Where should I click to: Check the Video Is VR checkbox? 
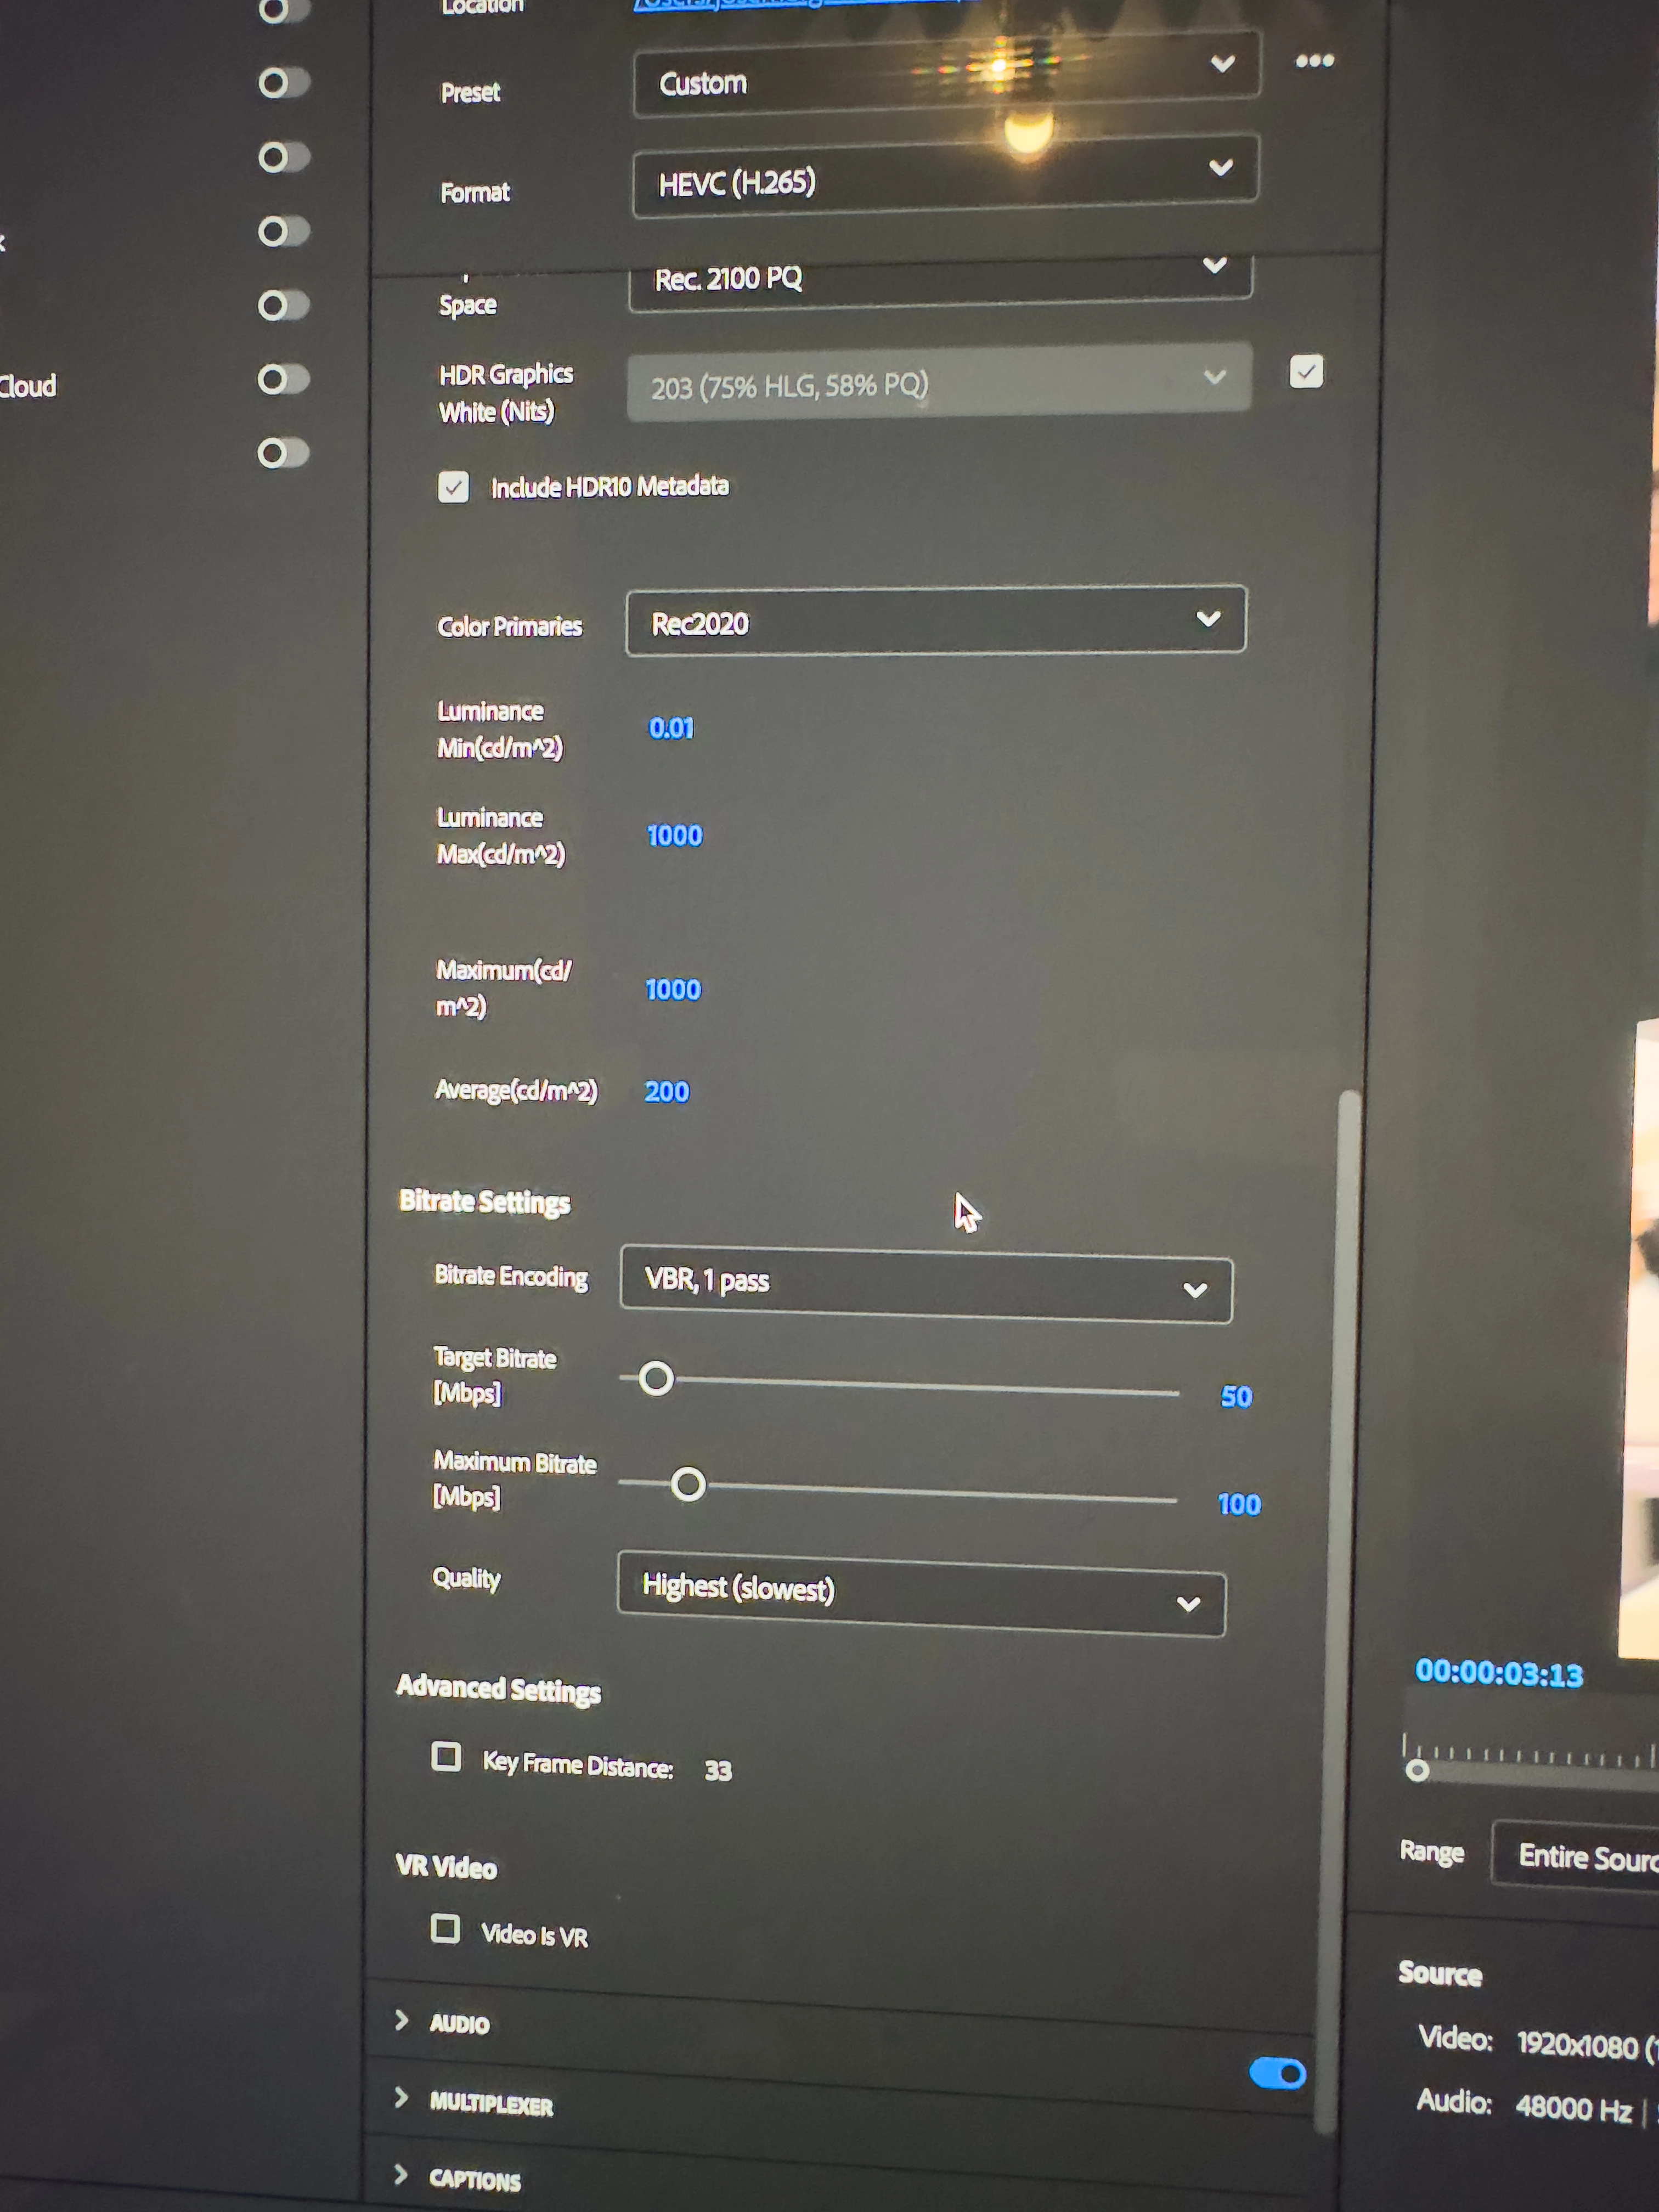tap(445, 1927)
